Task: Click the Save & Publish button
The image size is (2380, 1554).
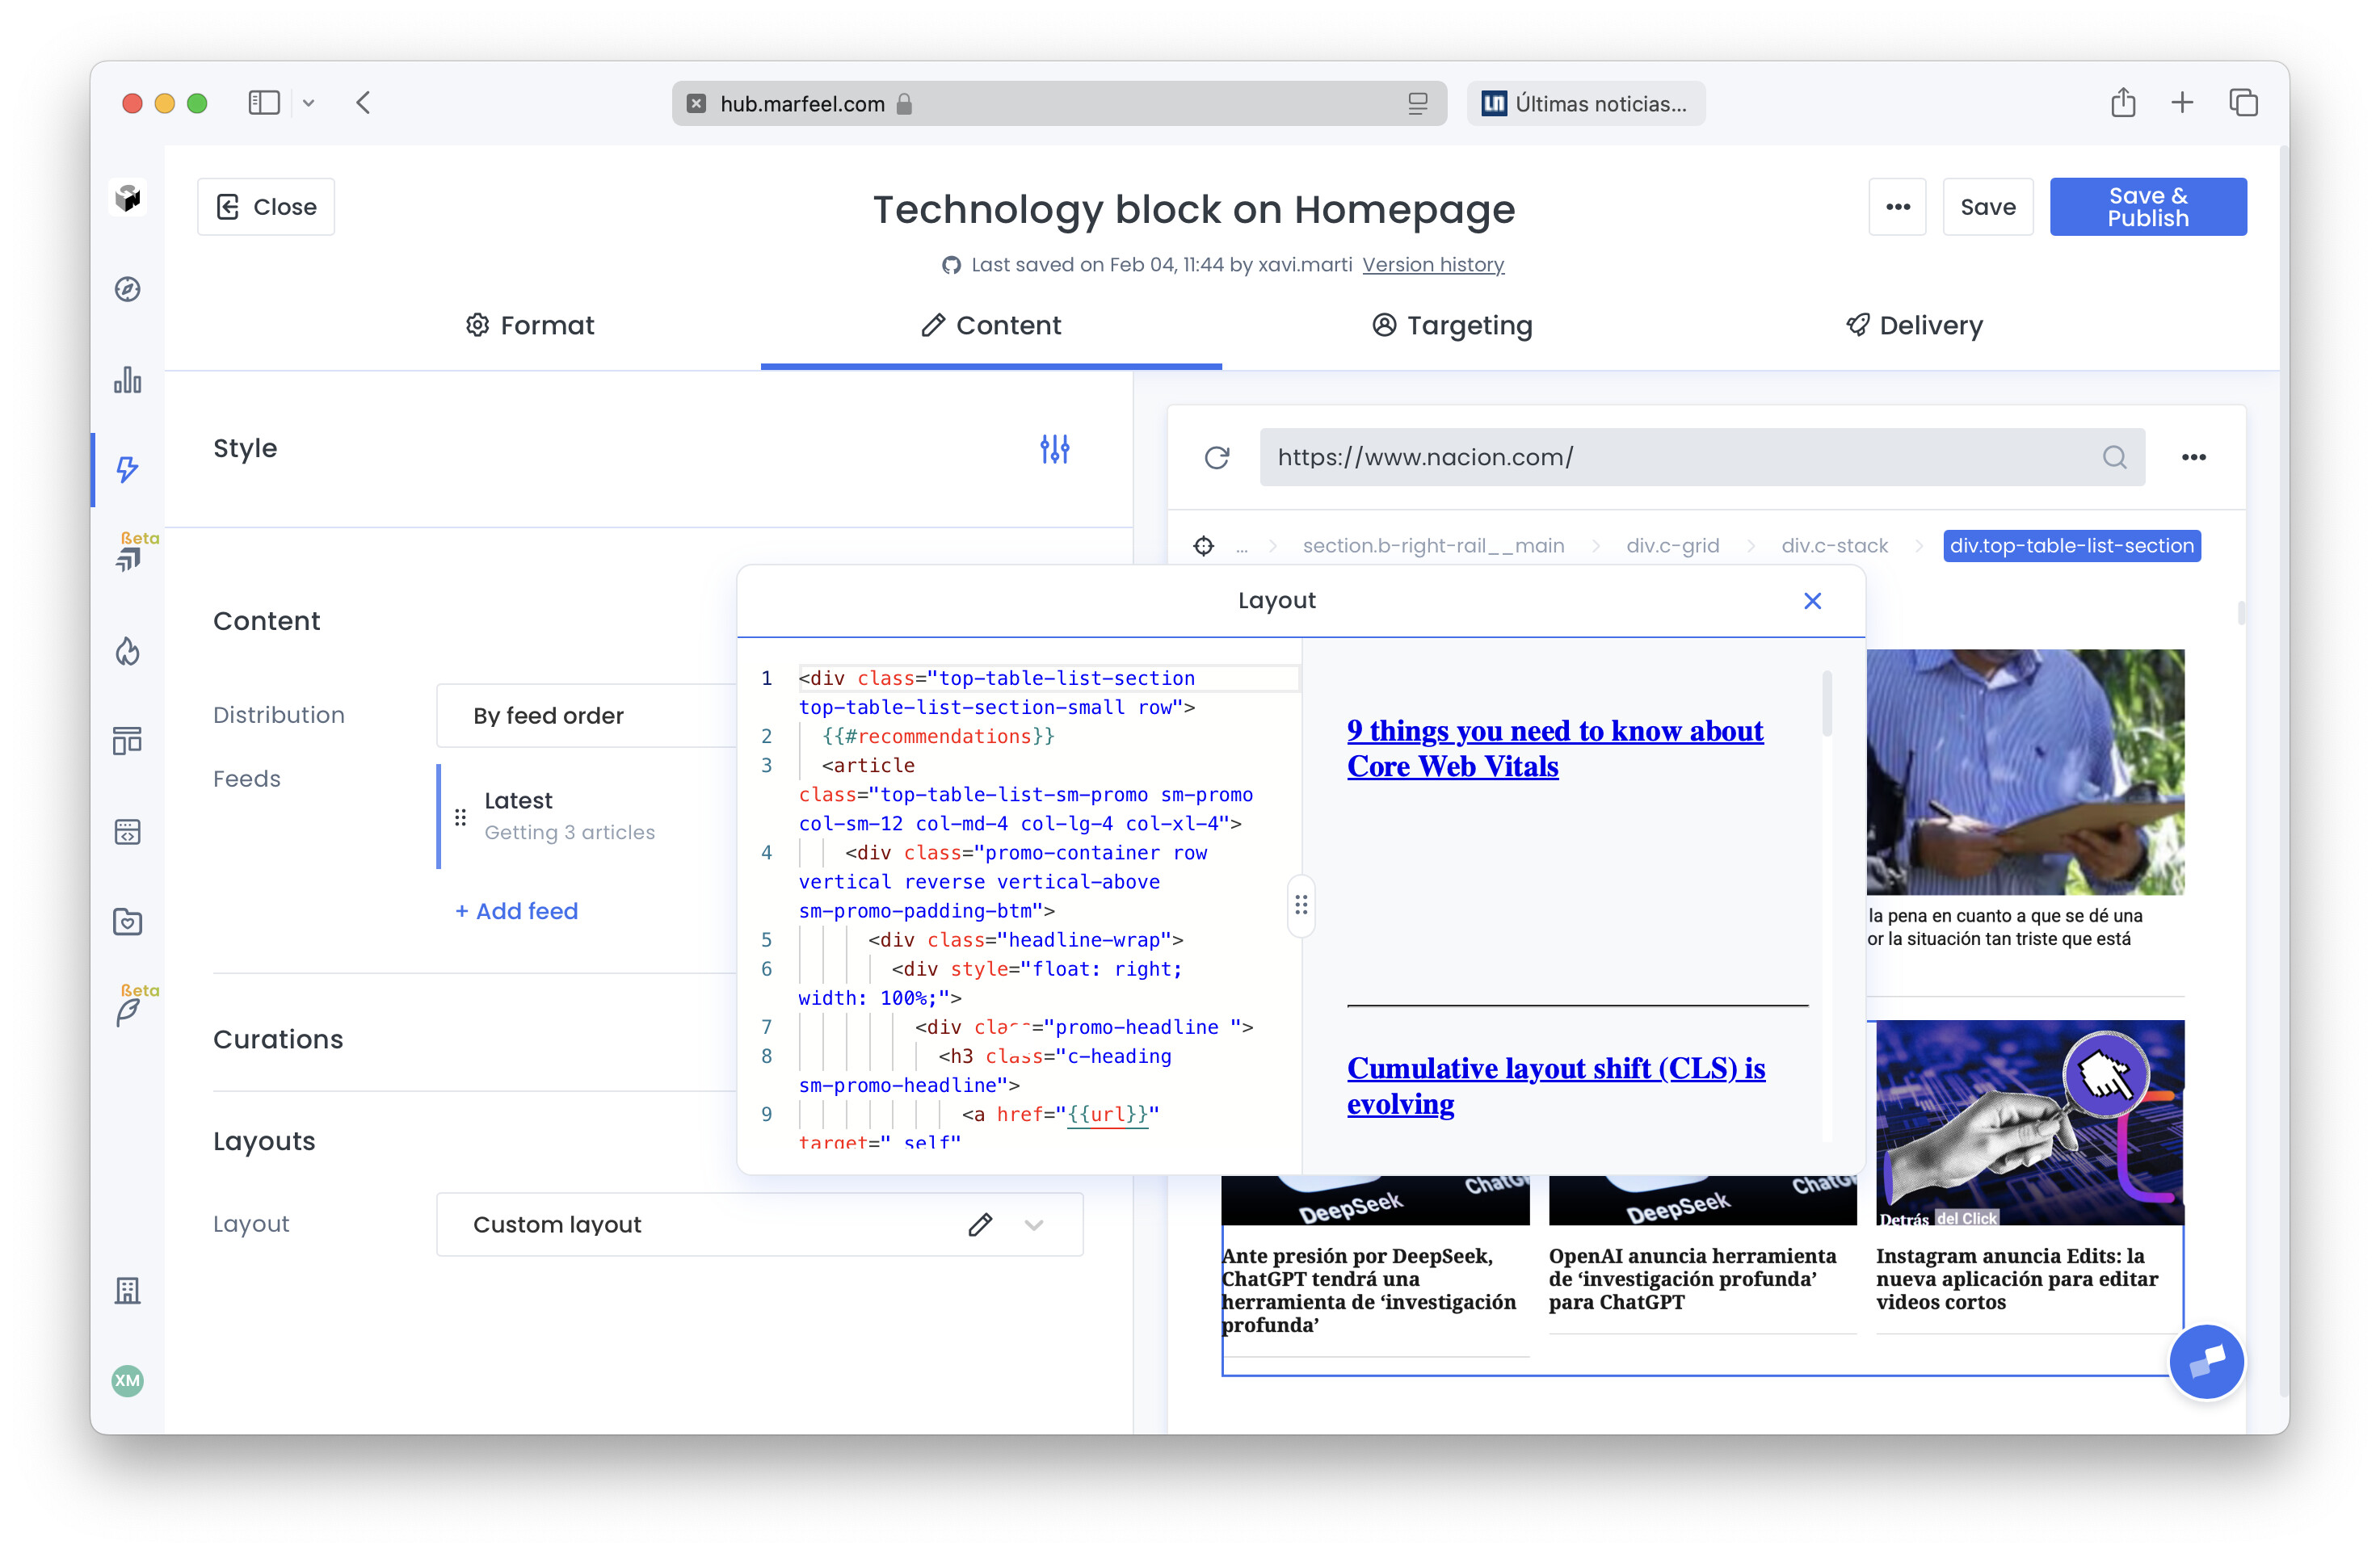Action: [2146, 207]
